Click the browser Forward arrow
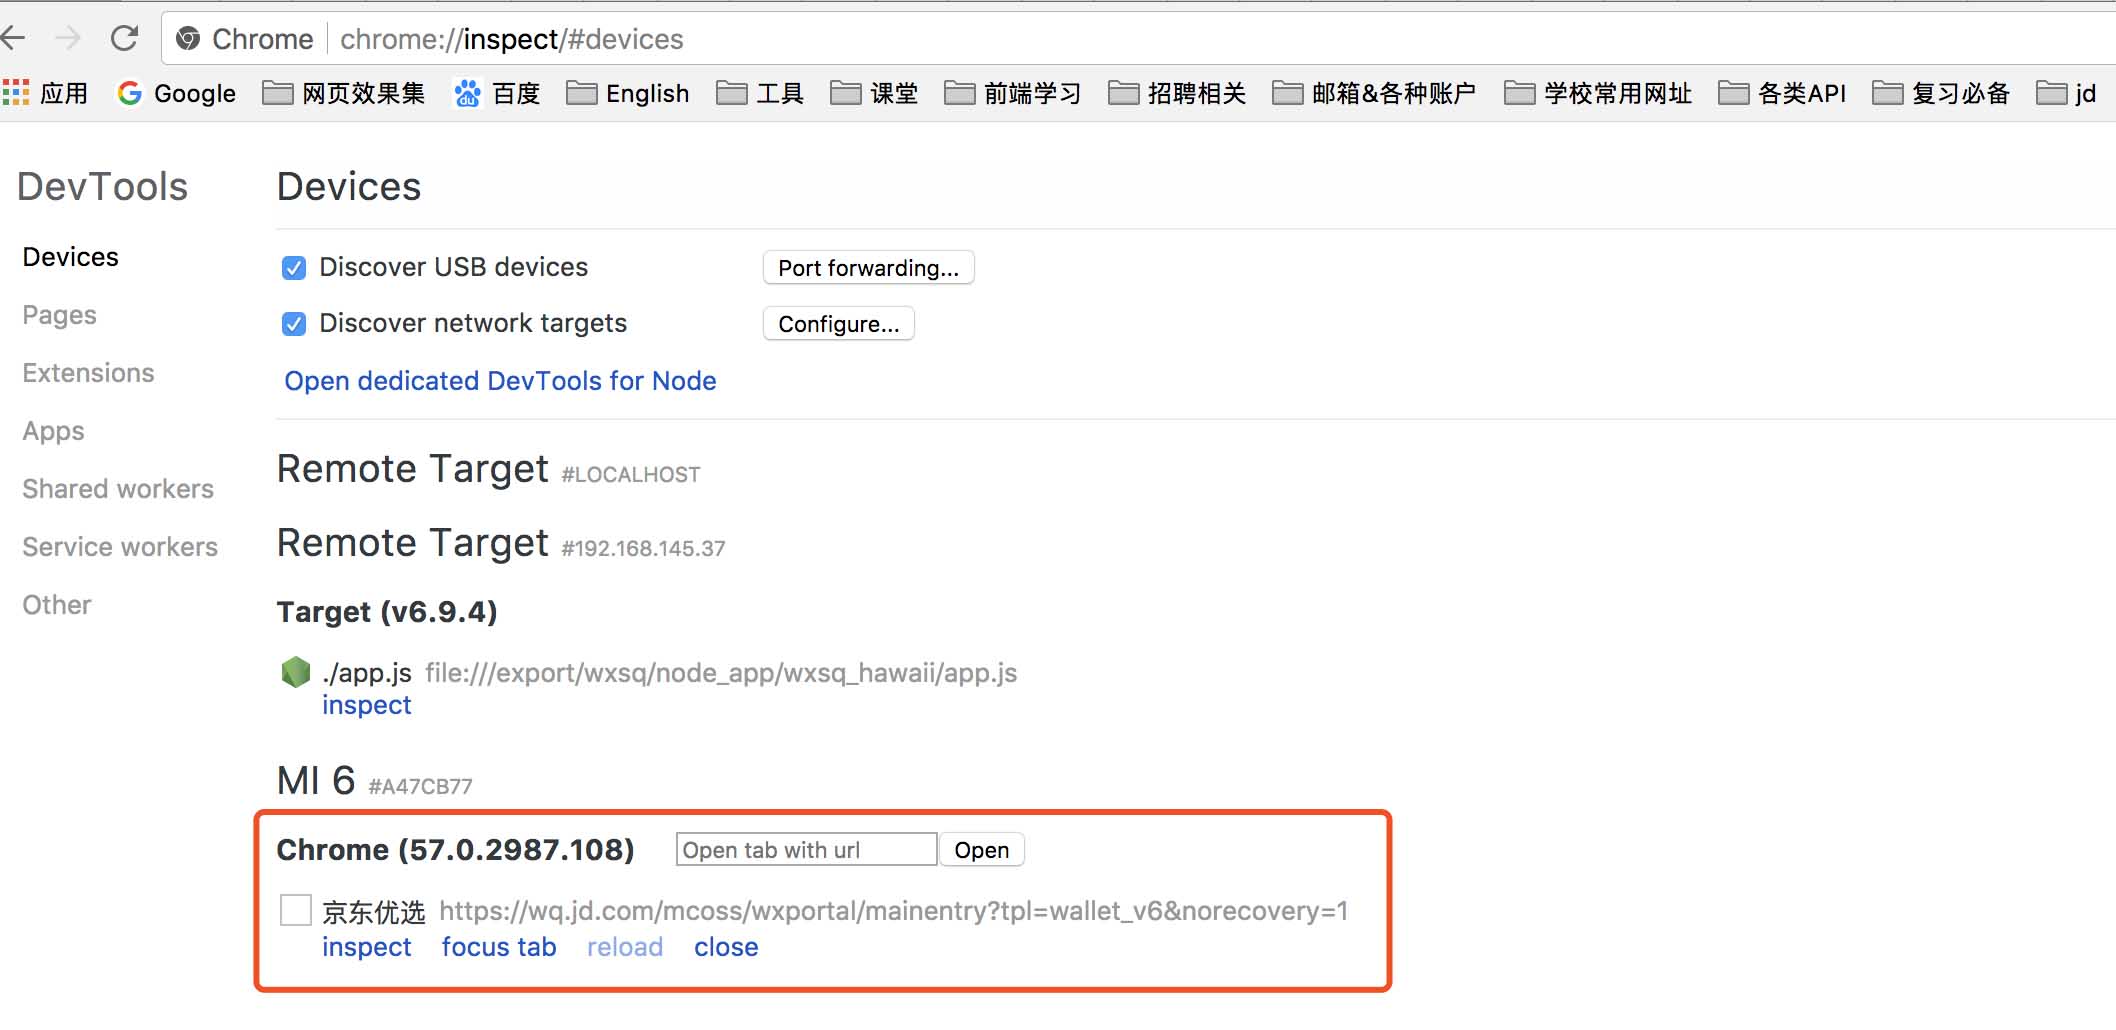The width and height of the screenshot is (2116, 1030). pyautogui.click(x=68, y=39)
